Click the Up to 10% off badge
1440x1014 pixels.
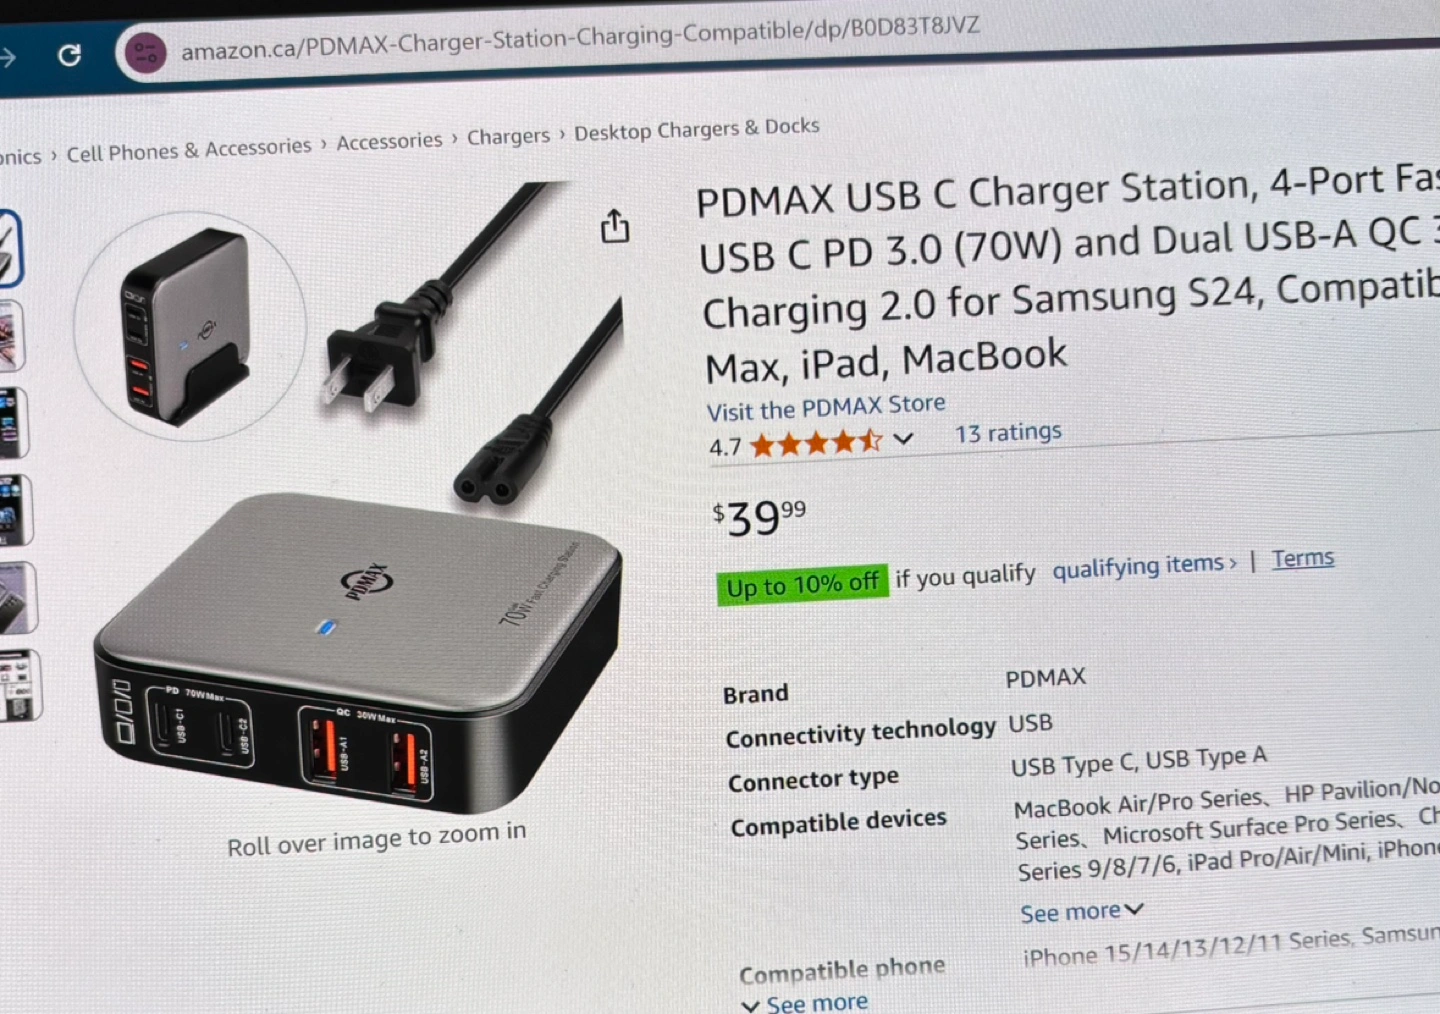click(x=802, y=584)
